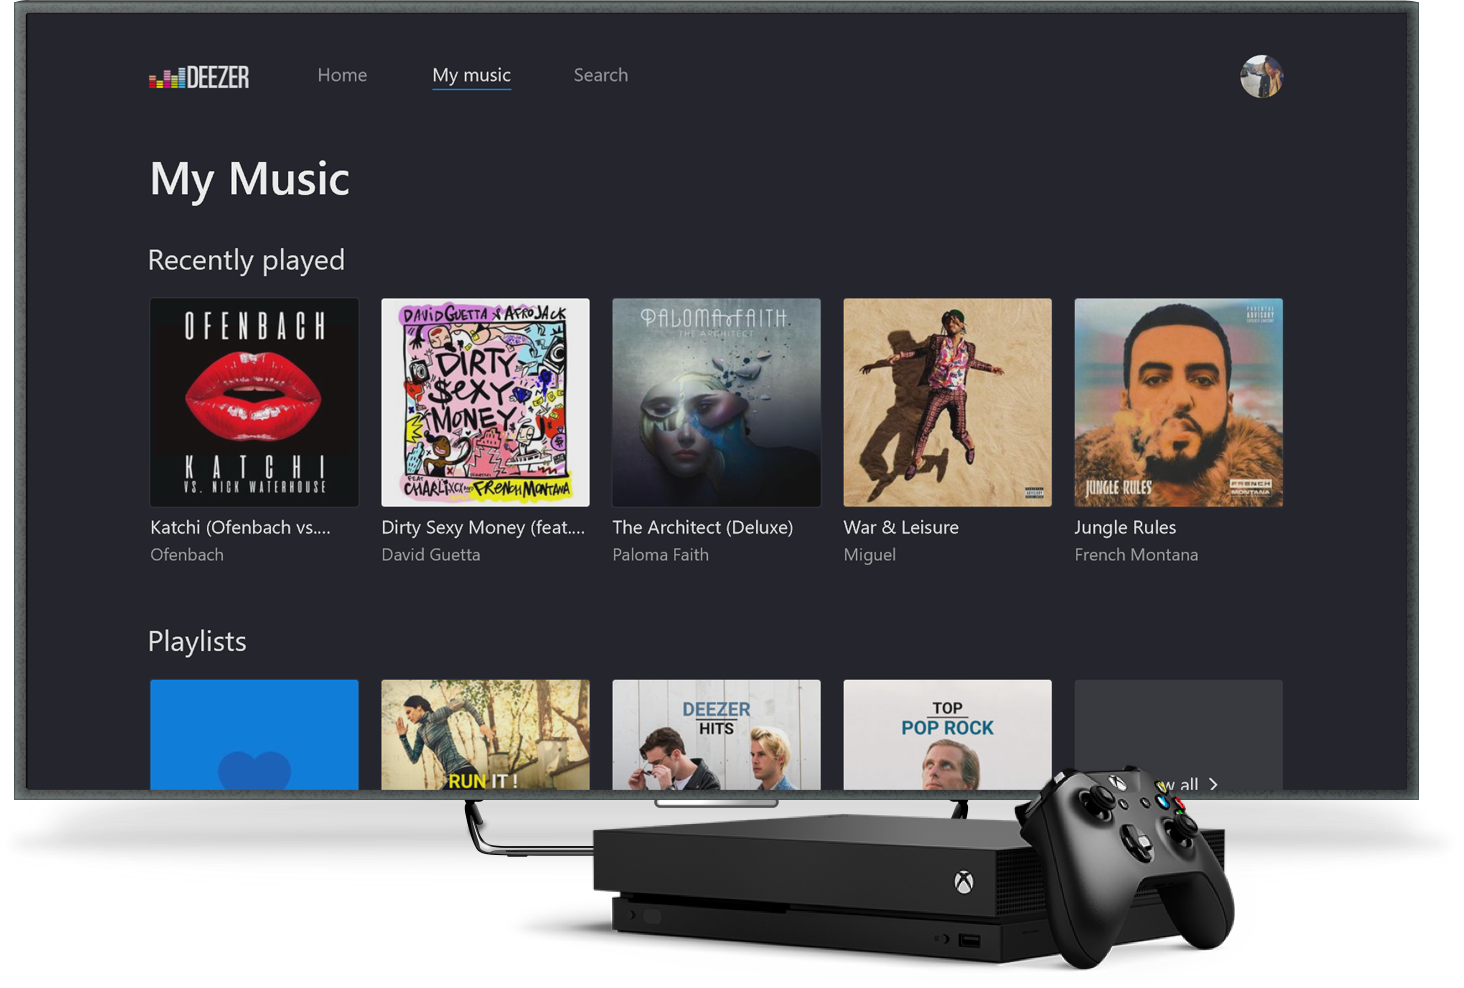Open the Top Pop Rock playlist

pos(947,735)
